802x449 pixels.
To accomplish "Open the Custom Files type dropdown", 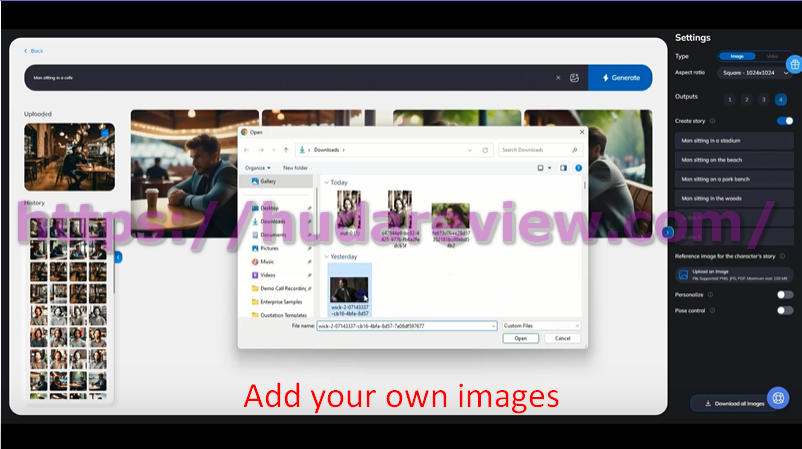I will coord(541,326).
